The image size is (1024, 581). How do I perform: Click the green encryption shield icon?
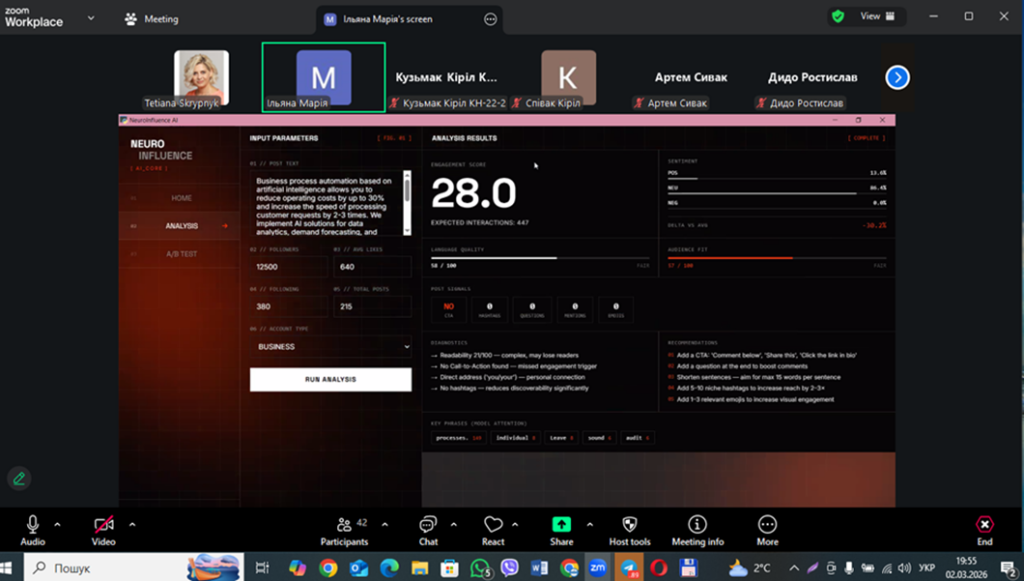838,16
